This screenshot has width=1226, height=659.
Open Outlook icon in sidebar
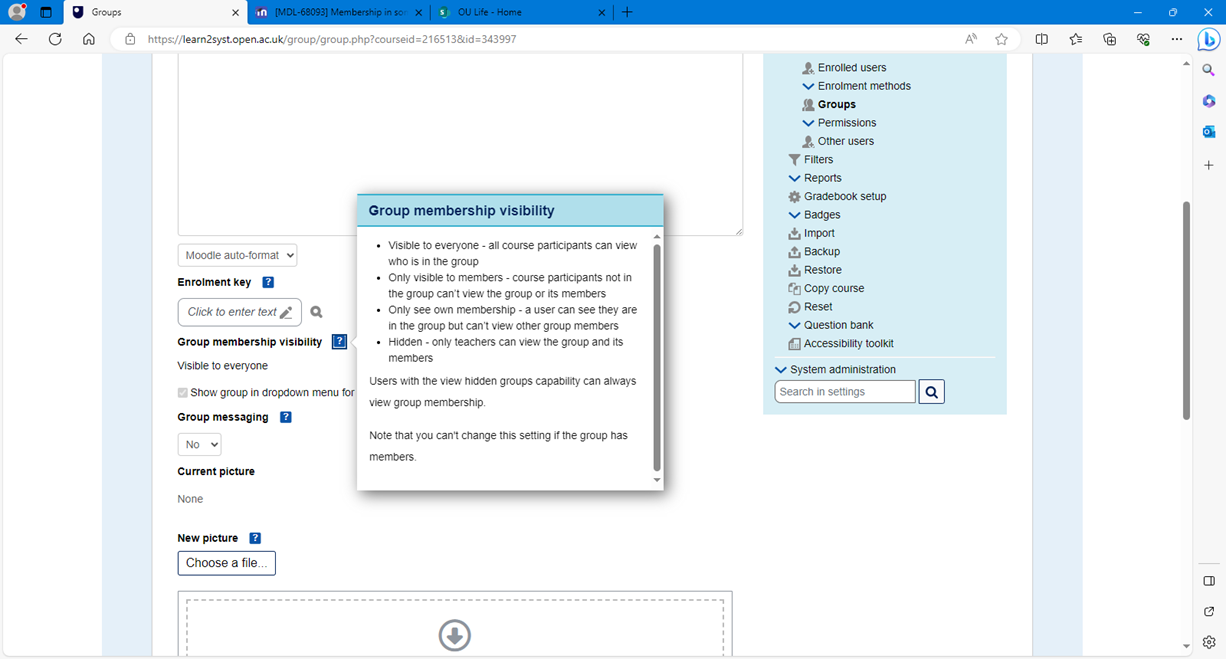1209,132
